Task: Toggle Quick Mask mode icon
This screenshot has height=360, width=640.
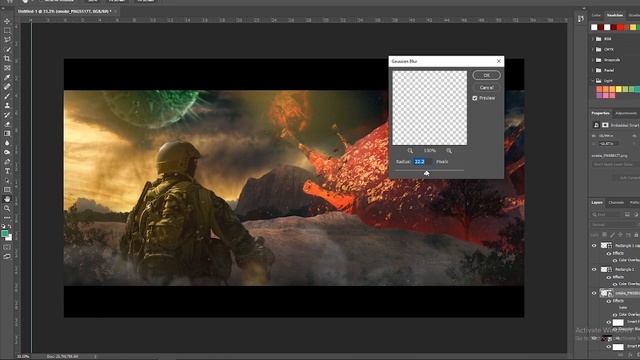Action: tap(7, 247)
